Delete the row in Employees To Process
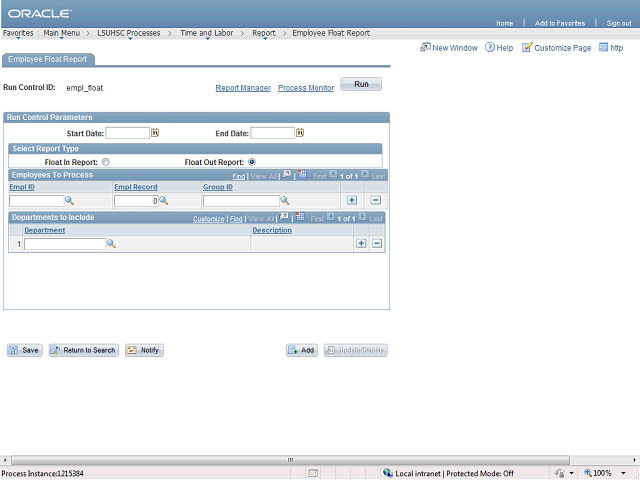This screenshot has width=640, height=480. pos(376,200)
